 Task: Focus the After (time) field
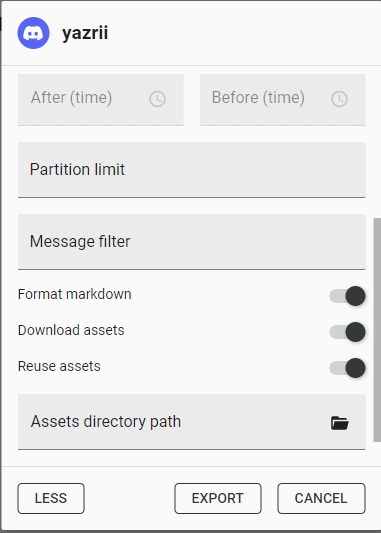[x=101, y=100]
